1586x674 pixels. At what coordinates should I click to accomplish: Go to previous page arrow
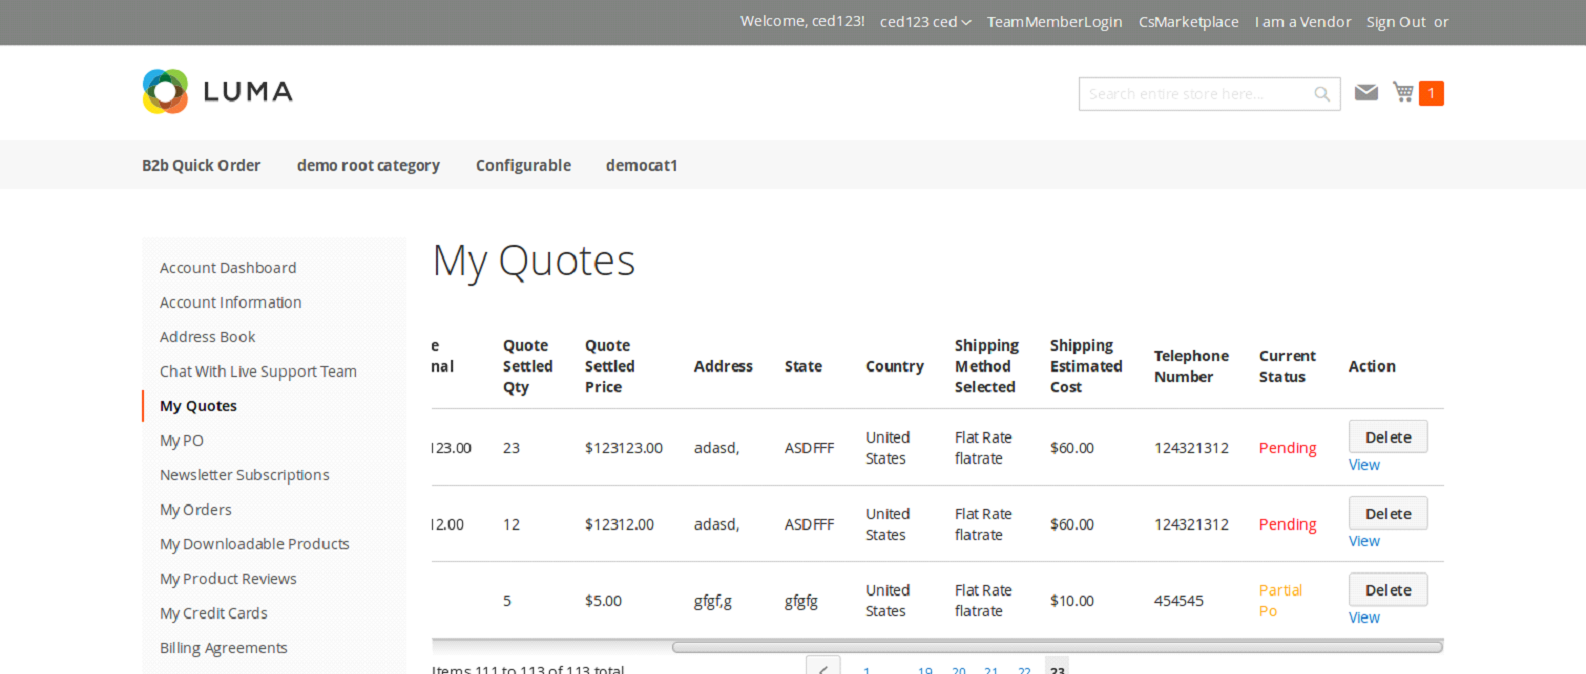(x=823, y=666)
